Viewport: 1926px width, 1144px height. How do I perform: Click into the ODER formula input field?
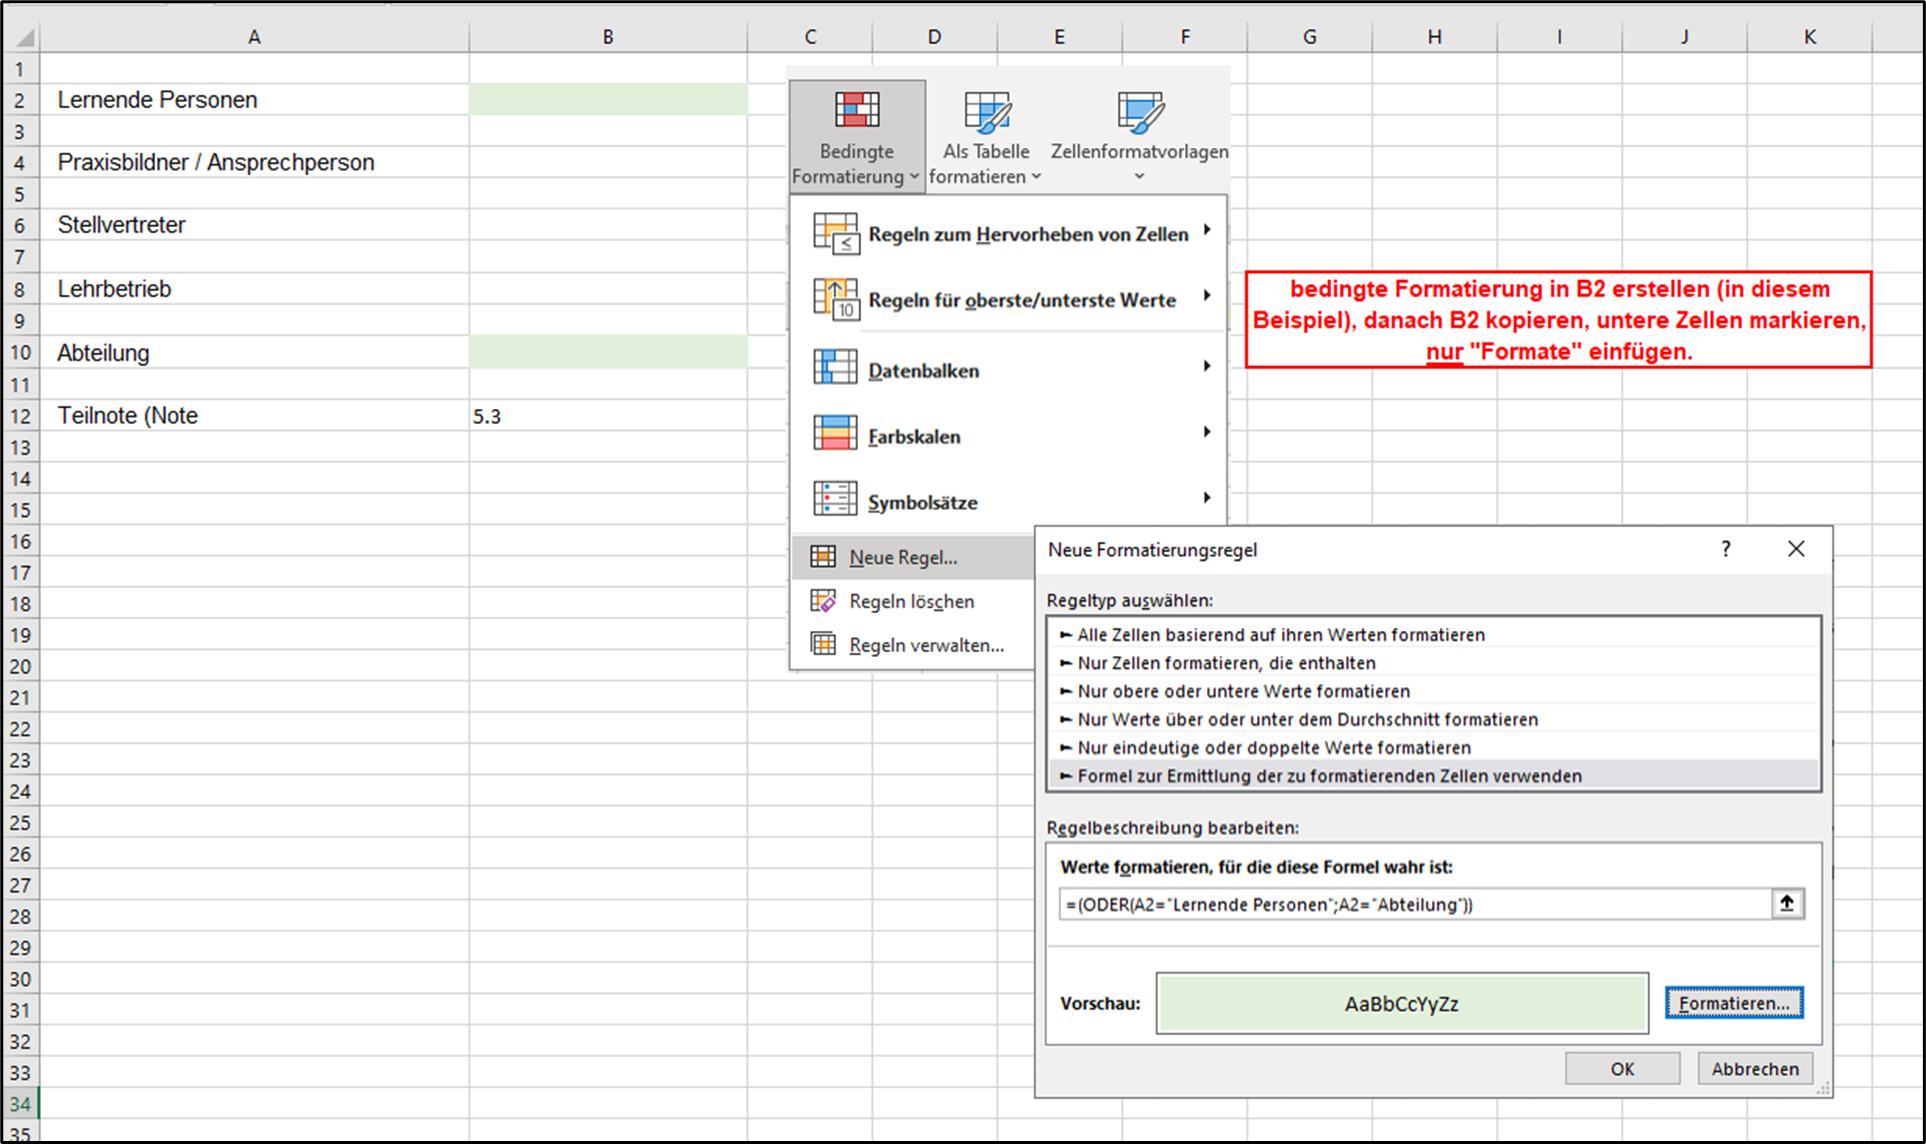(1414, 904)
